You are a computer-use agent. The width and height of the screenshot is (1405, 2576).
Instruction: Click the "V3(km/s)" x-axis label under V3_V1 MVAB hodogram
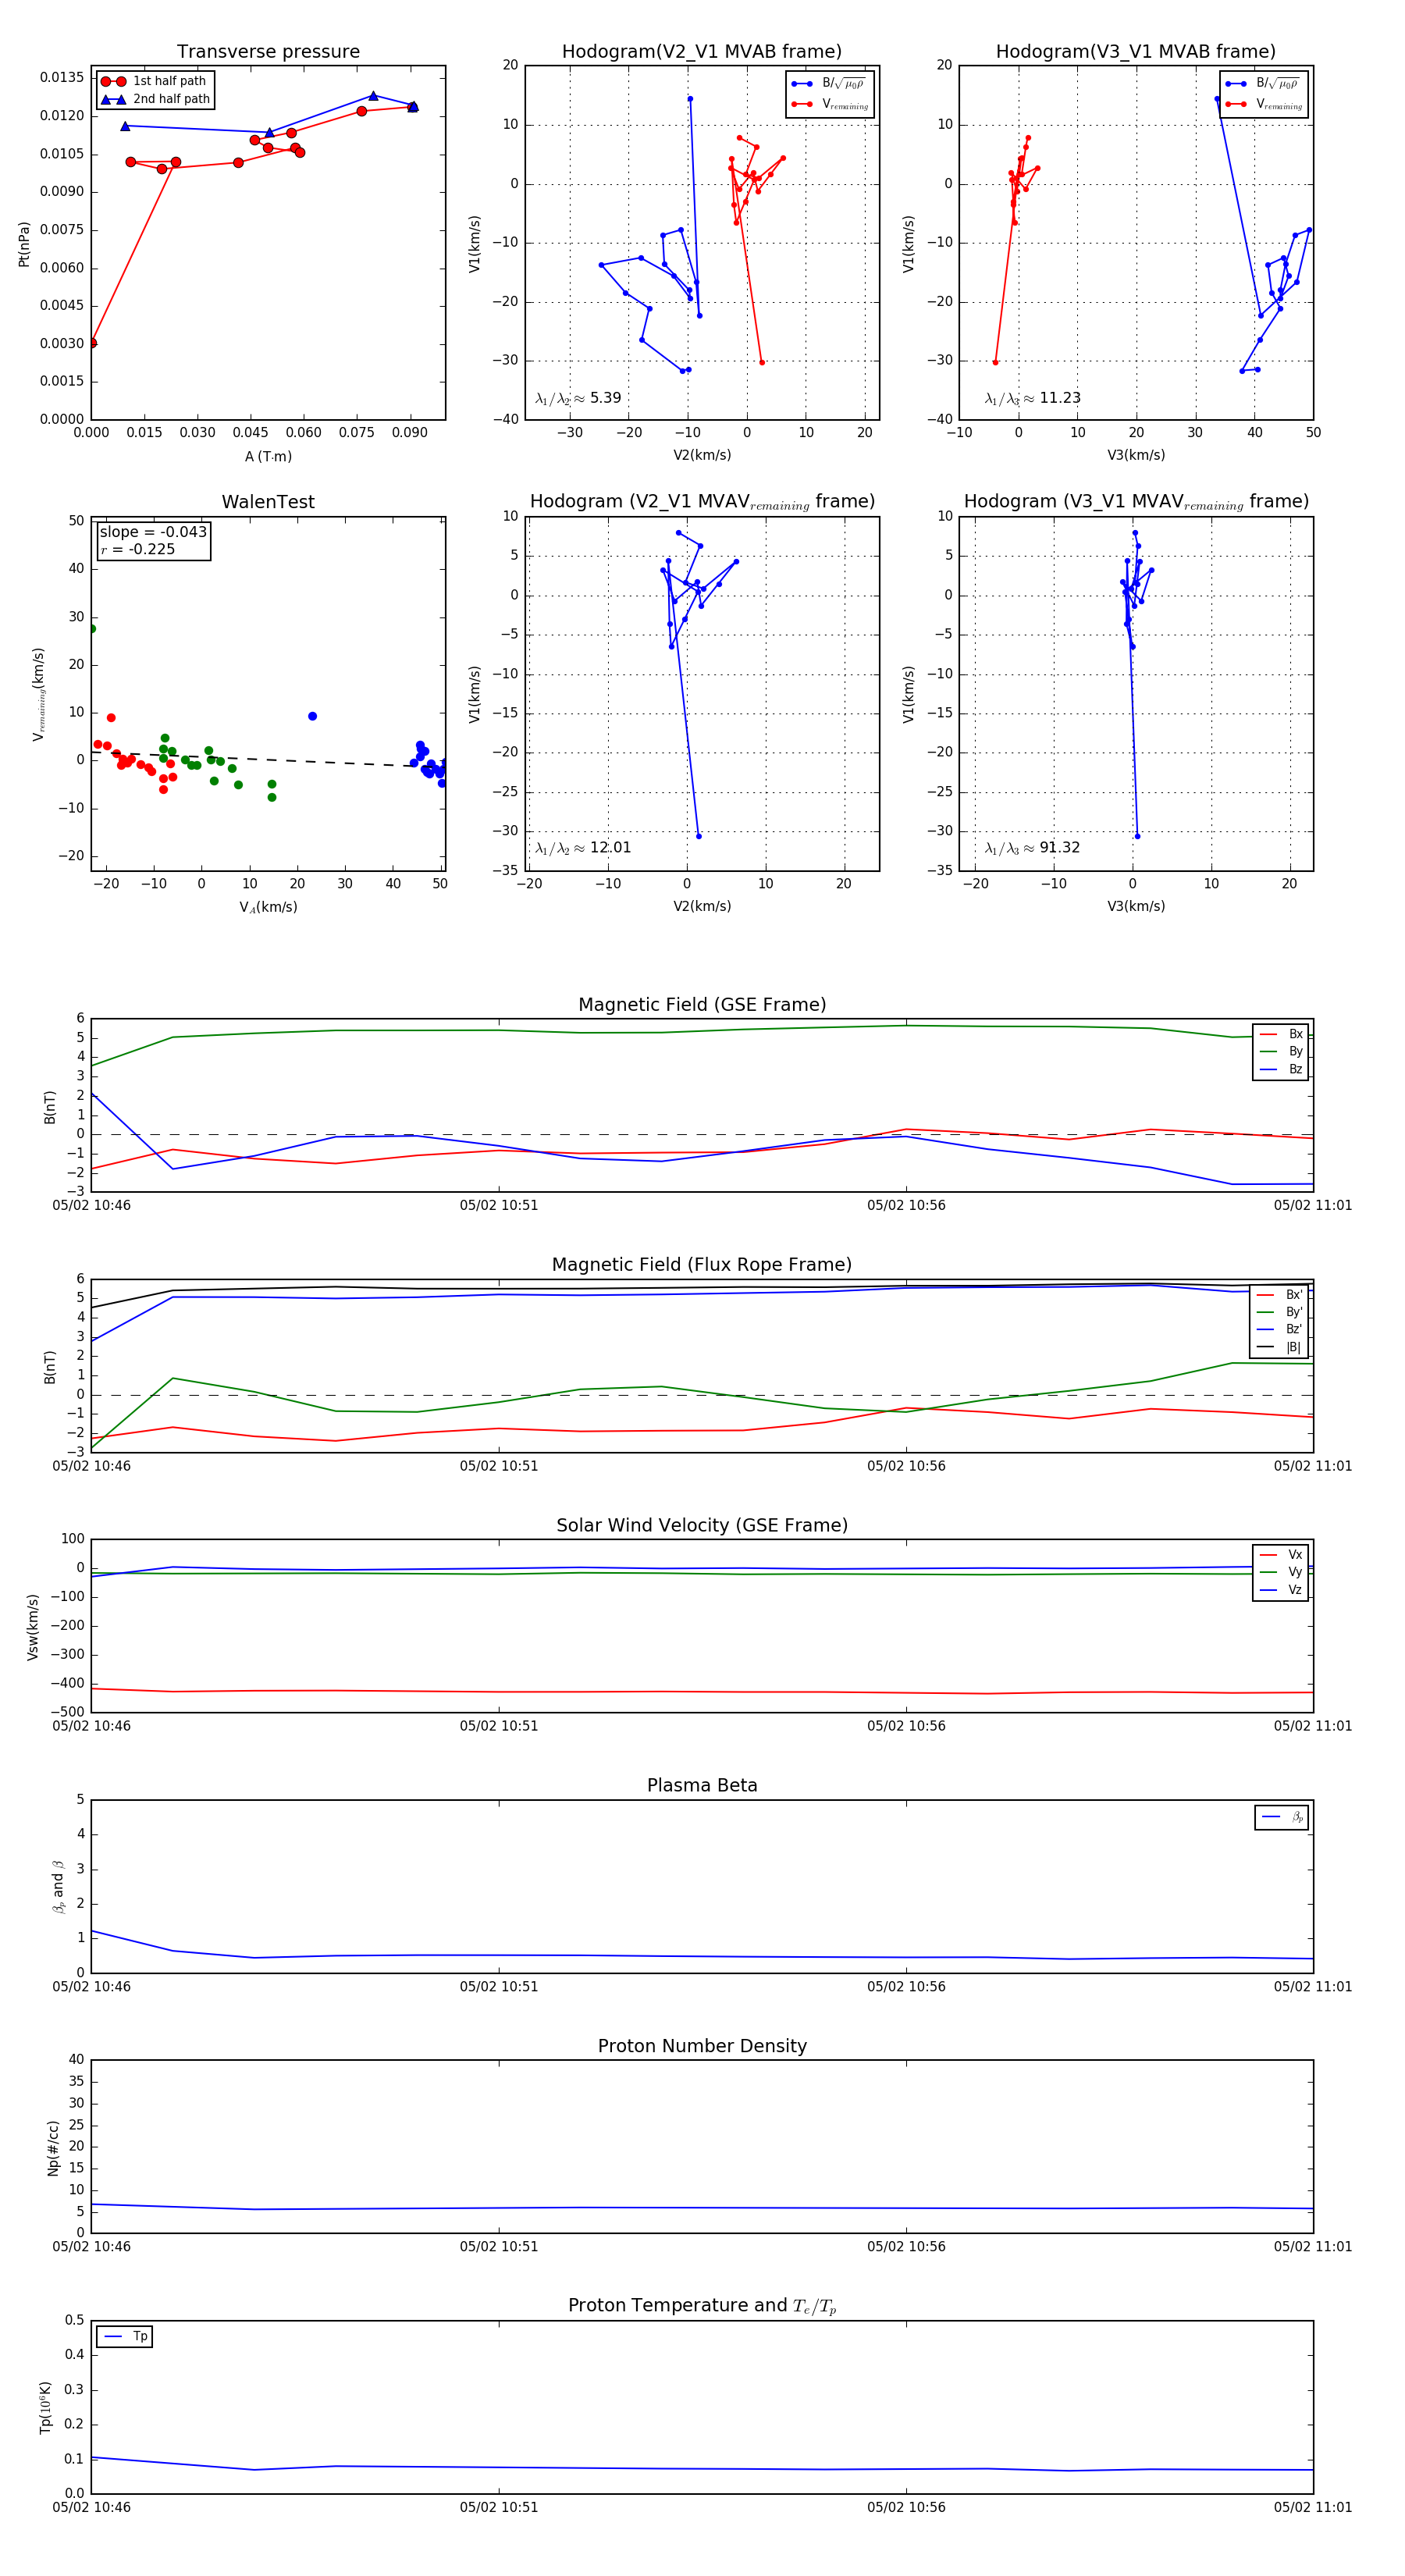[1136, 456]
